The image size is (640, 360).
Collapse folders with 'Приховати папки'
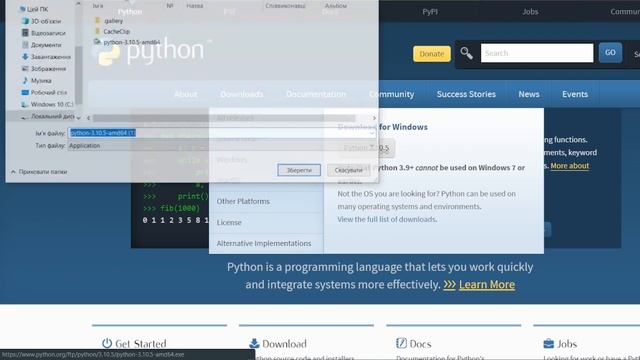pyautogui.click(x=39, y=172)
